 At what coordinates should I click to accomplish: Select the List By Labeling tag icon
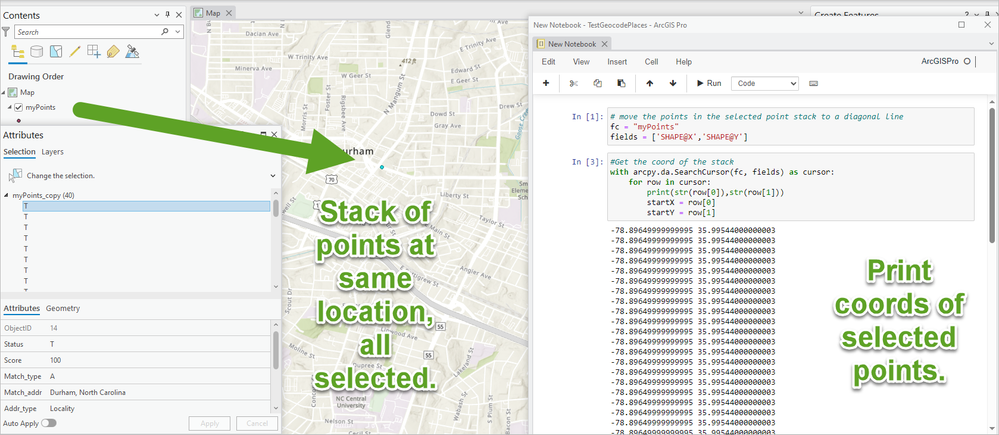113,52
